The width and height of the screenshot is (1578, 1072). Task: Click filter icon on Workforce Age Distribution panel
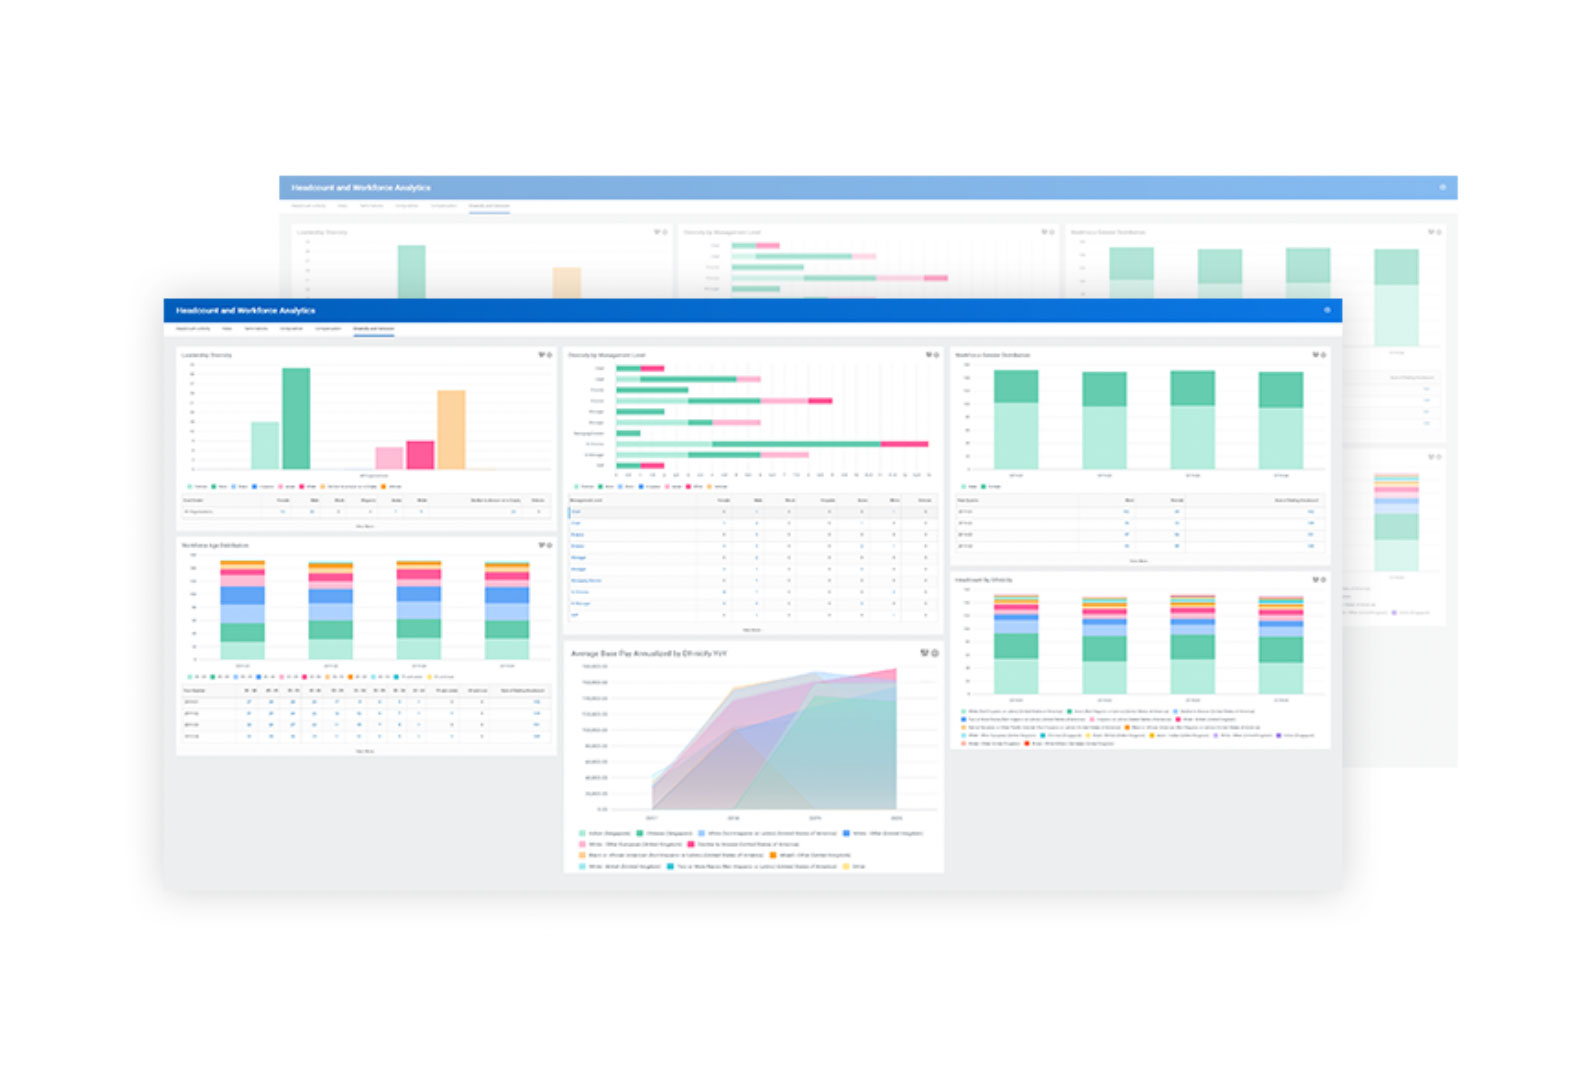(542, 545)
